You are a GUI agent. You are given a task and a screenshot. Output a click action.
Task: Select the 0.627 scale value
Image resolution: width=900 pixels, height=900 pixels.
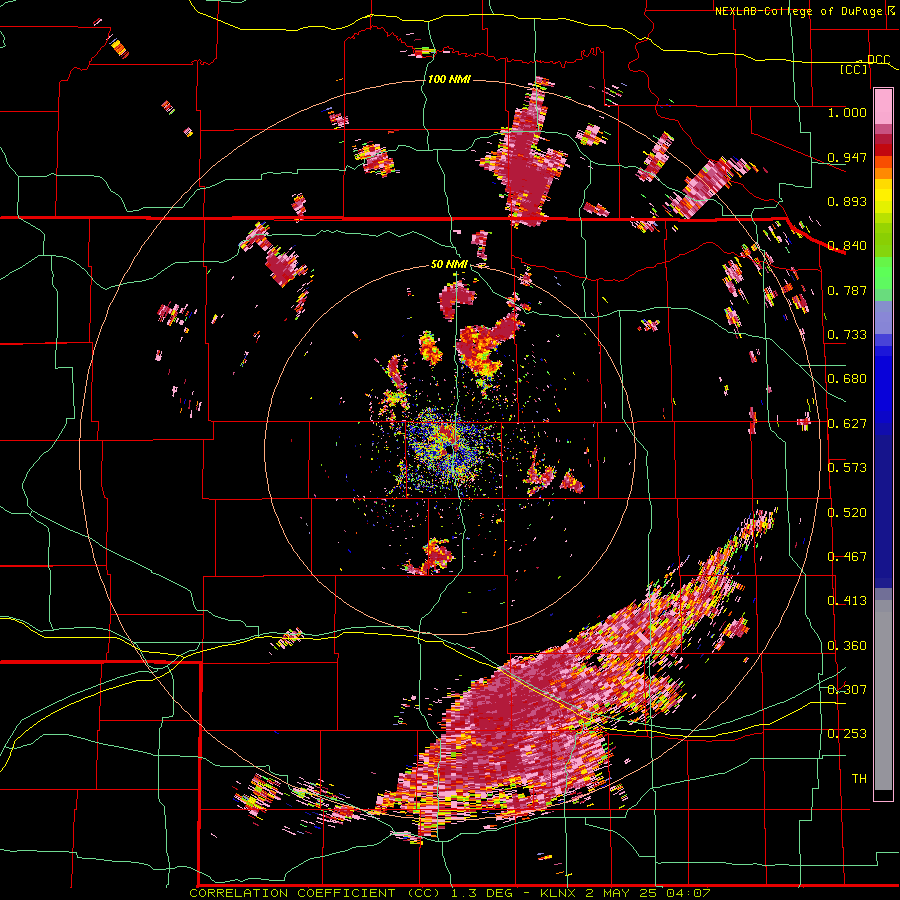tap(847, 424)
